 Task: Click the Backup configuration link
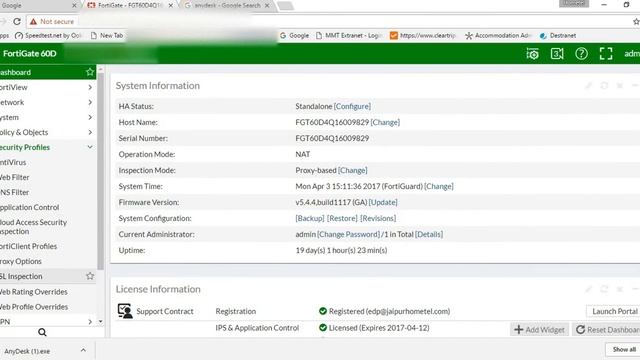pyautogui.click(x=310, y=218)
